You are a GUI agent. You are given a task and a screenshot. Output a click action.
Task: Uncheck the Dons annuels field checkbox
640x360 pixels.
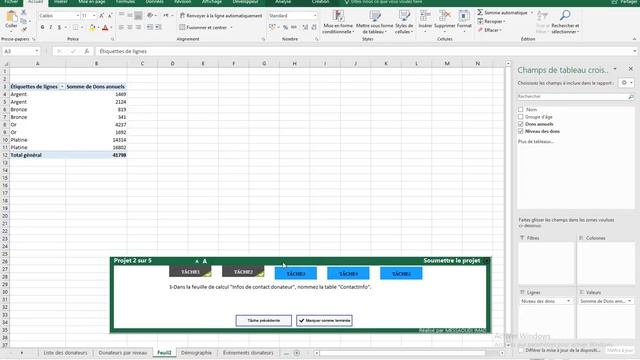point(520,124)
